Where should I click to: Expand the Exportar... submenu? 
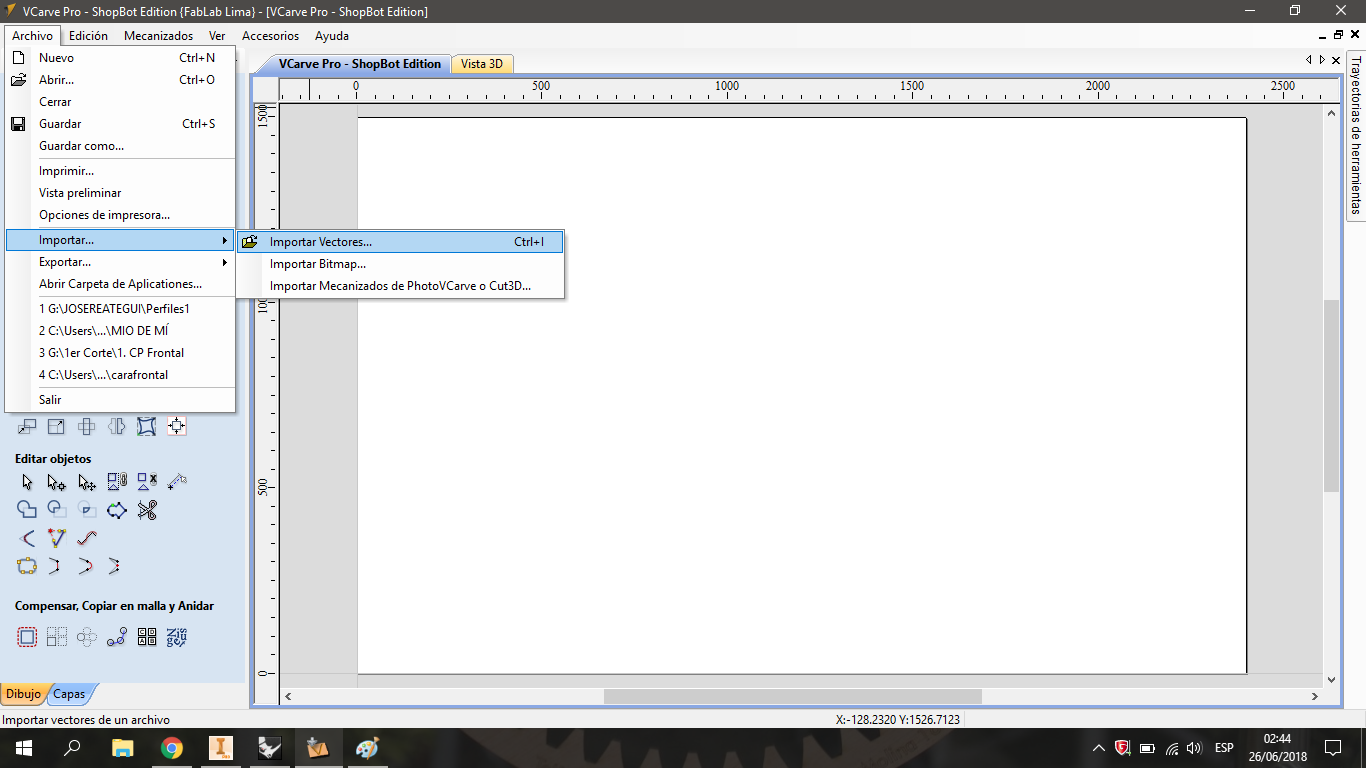pos(120,262)
